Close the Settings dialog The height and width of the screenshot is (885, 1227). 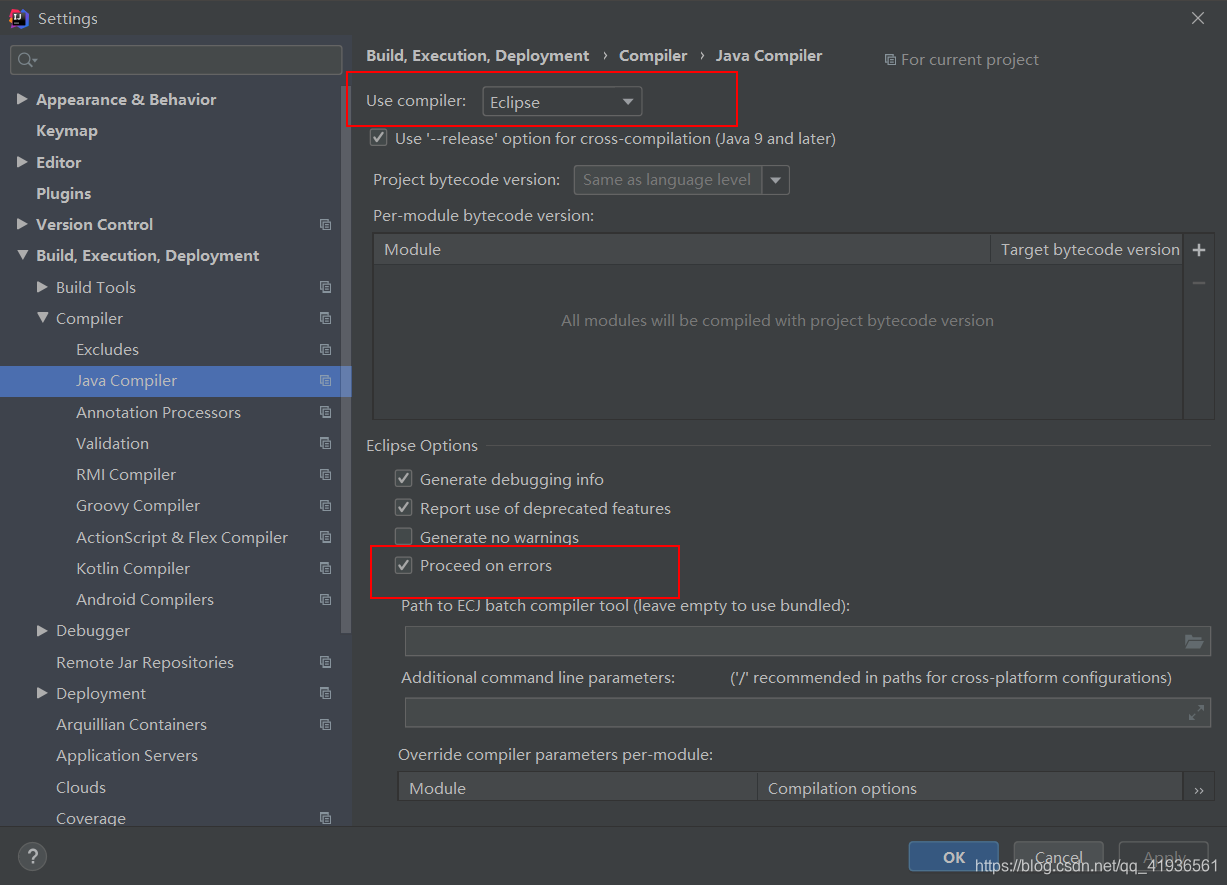1198,18
